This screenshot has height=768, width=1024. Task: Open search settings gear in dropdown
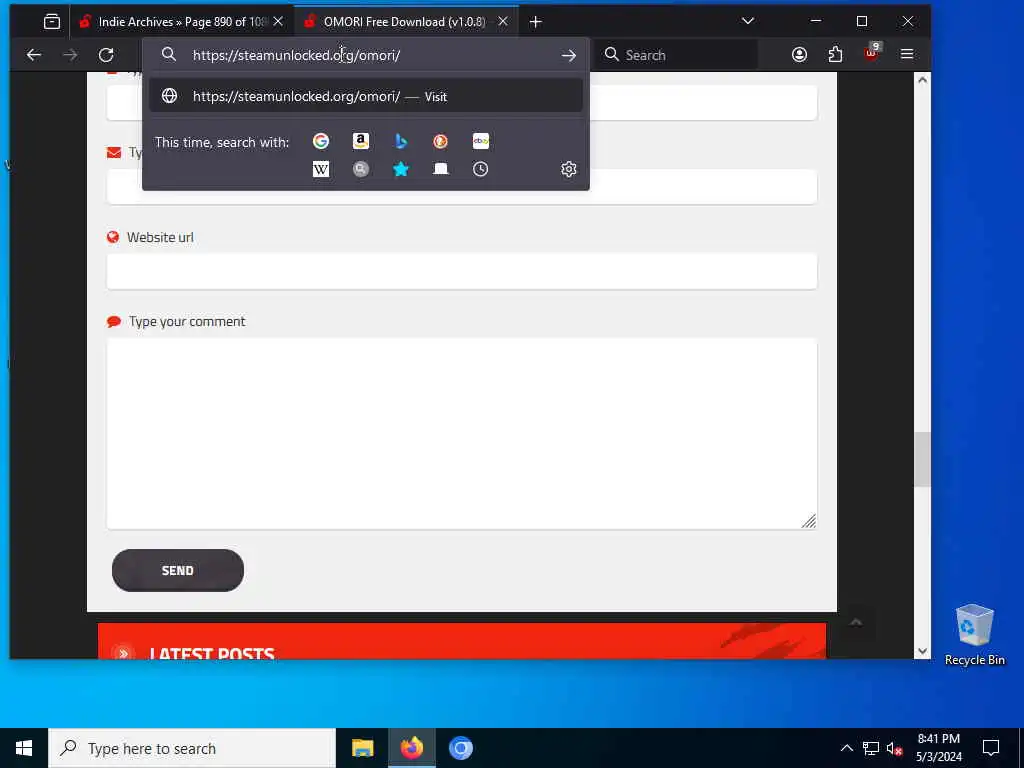pos(569,169)
